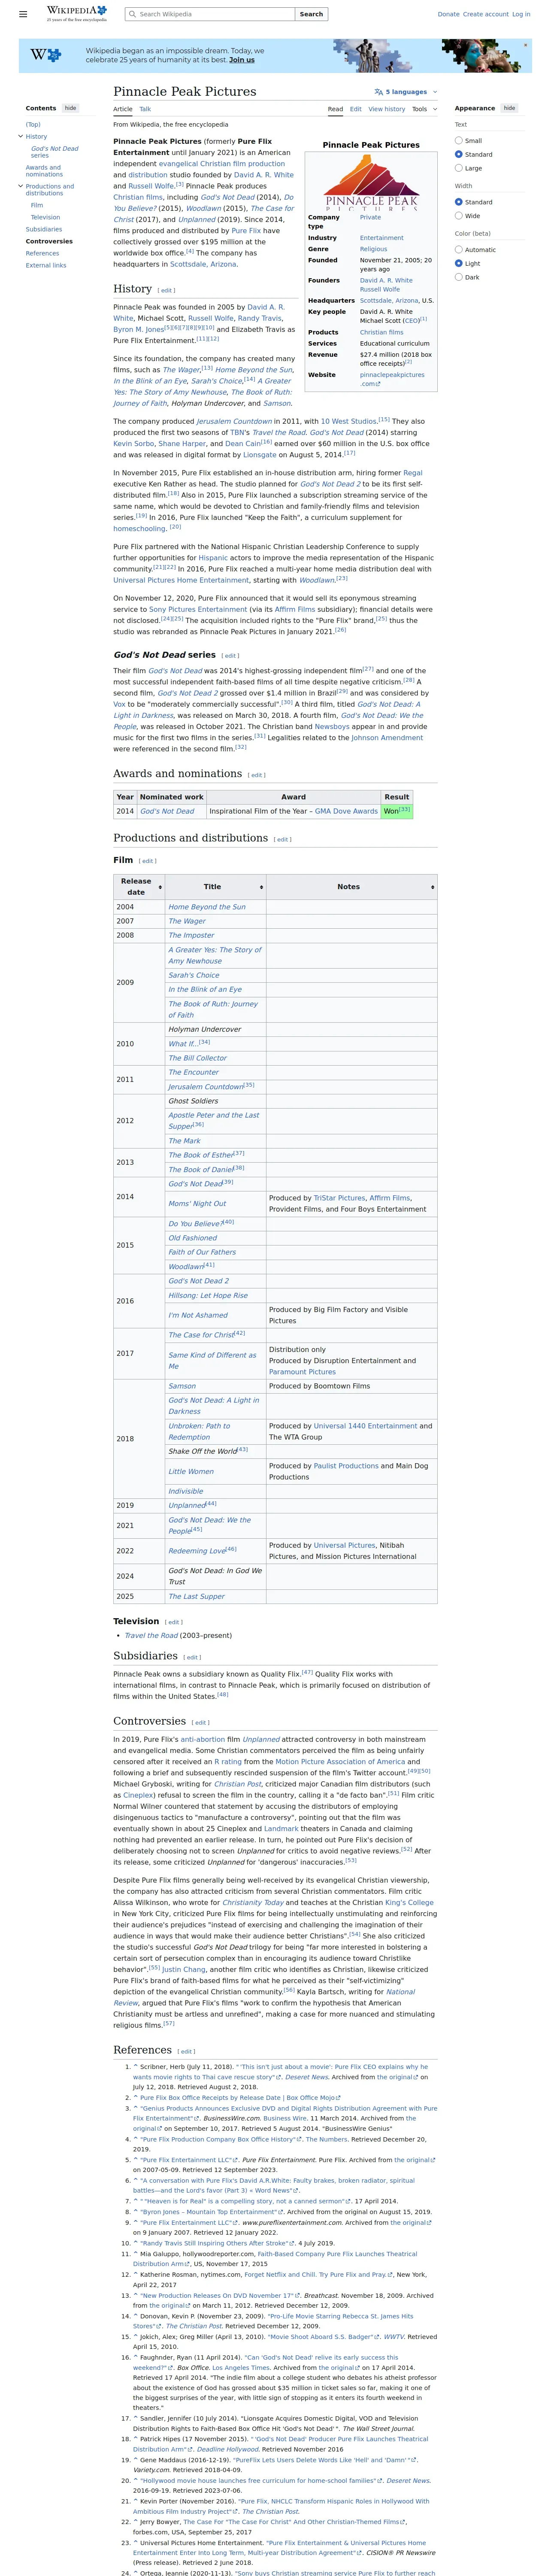The height and width of the screenshot is (2576, 551).
Task: Hide the Appearance panel
Action: click(509, 108)
